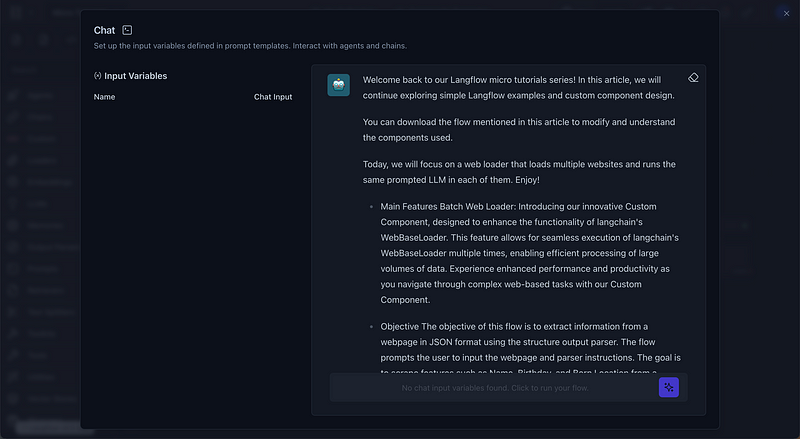800x439 pixels.
Task: Click the "You can download the flow" paragraph
Action: (518, 129)
